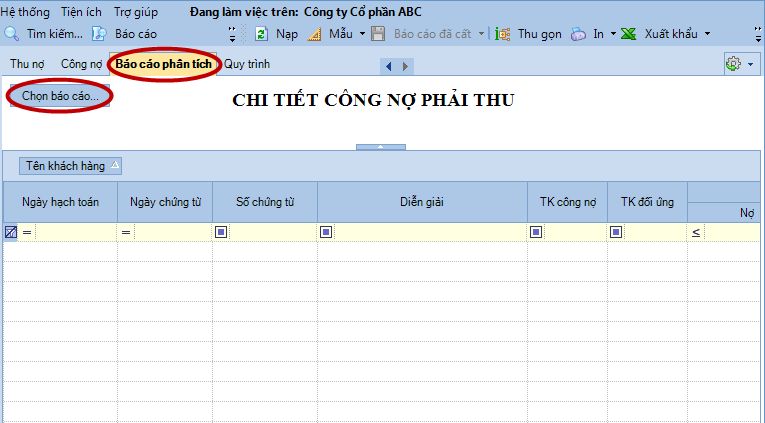Click the Ngày hạch toán filter field
Viewport: 765px width, 423px height.
[75, 232]
